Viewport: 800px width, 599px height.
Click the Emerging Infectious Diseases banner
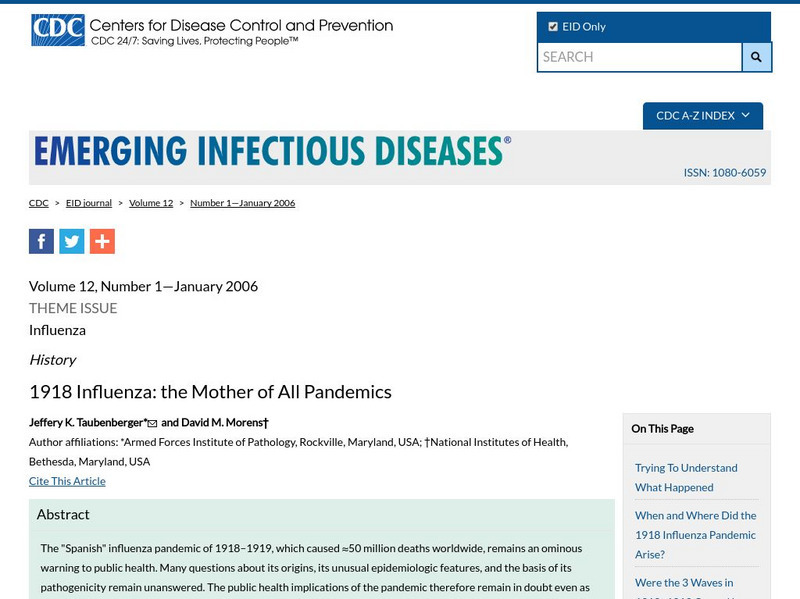point(272,151)
